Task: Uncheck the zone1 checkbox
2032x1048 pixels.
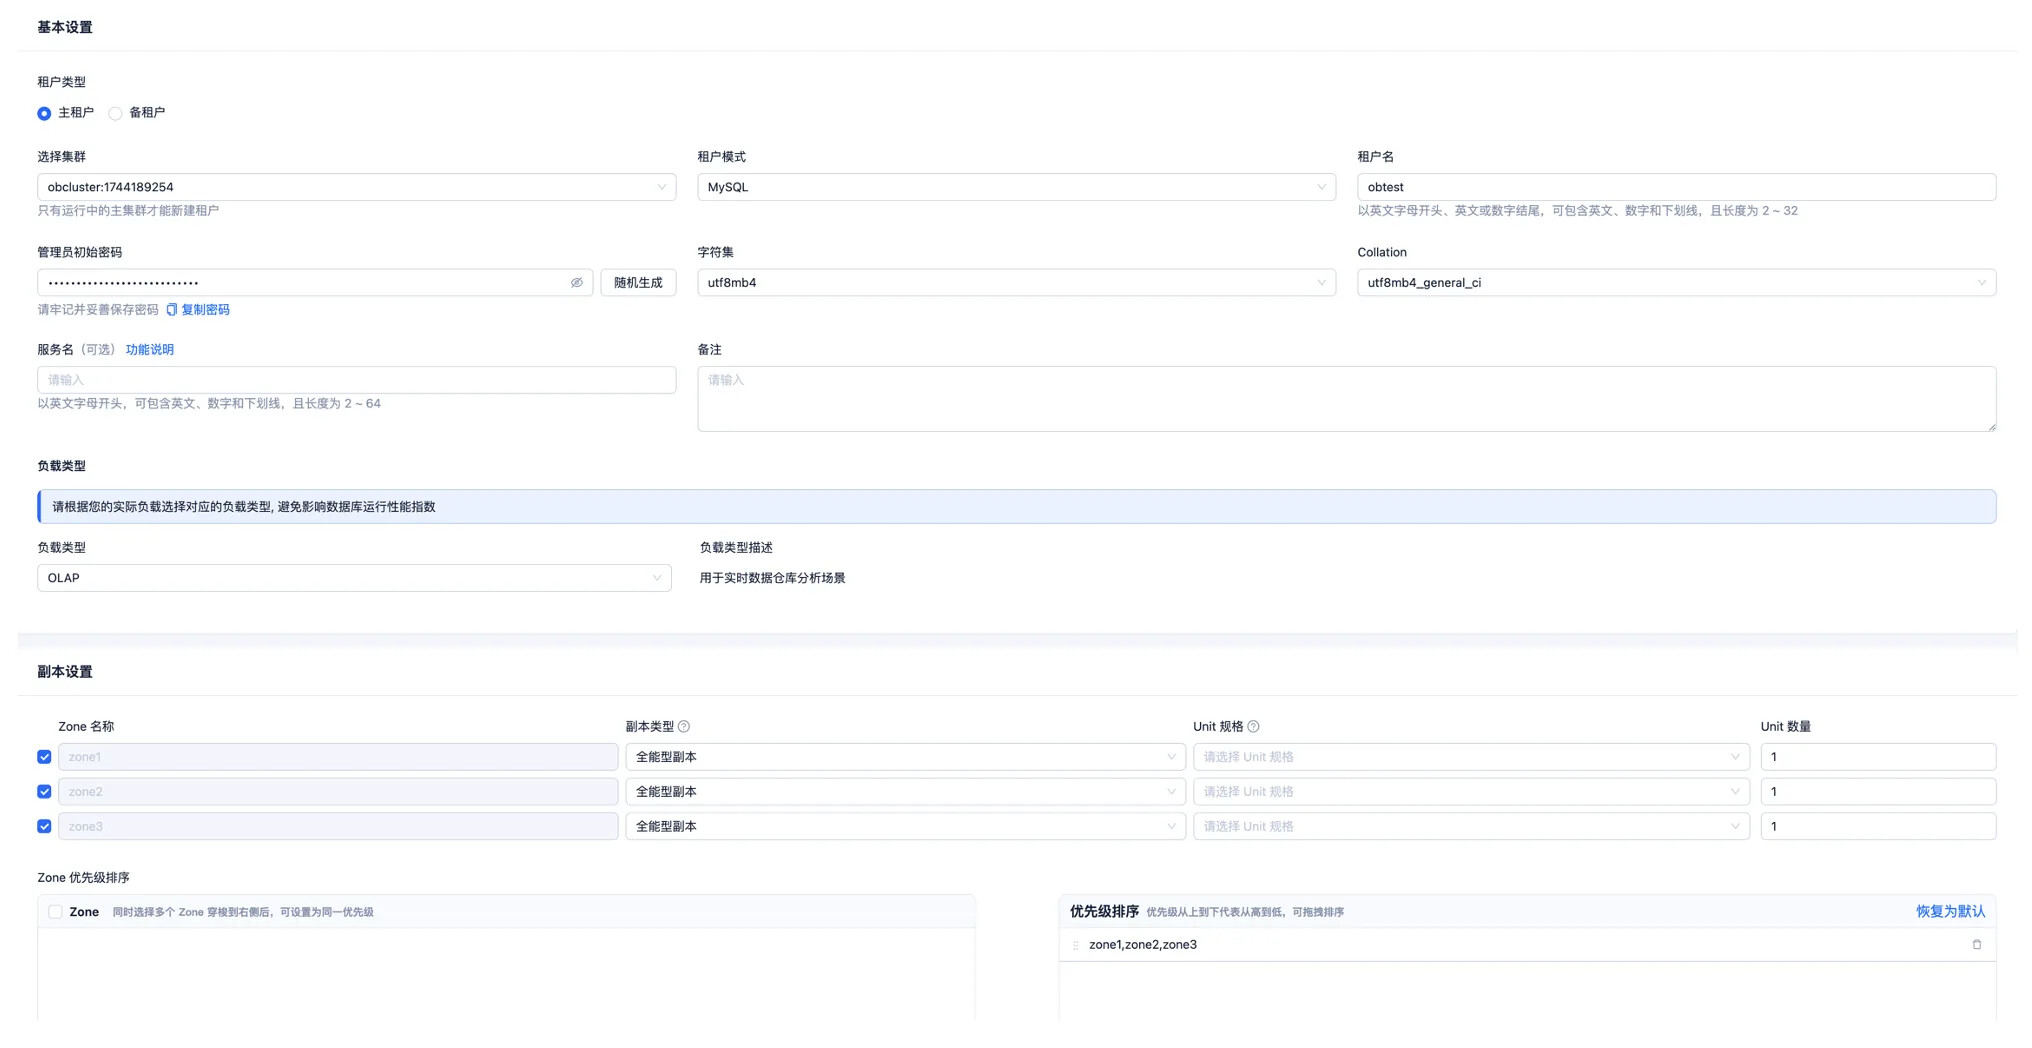Action: pyautogui.click(x=44, y=757)
